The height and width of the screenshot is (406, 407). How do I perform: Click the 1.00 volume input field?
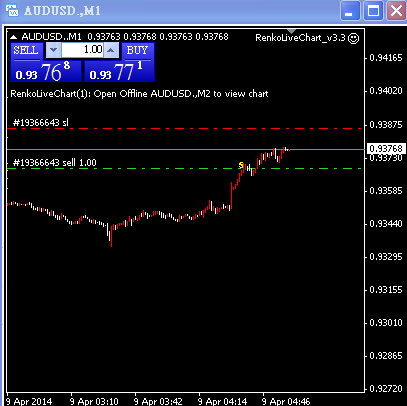[82, 50]
